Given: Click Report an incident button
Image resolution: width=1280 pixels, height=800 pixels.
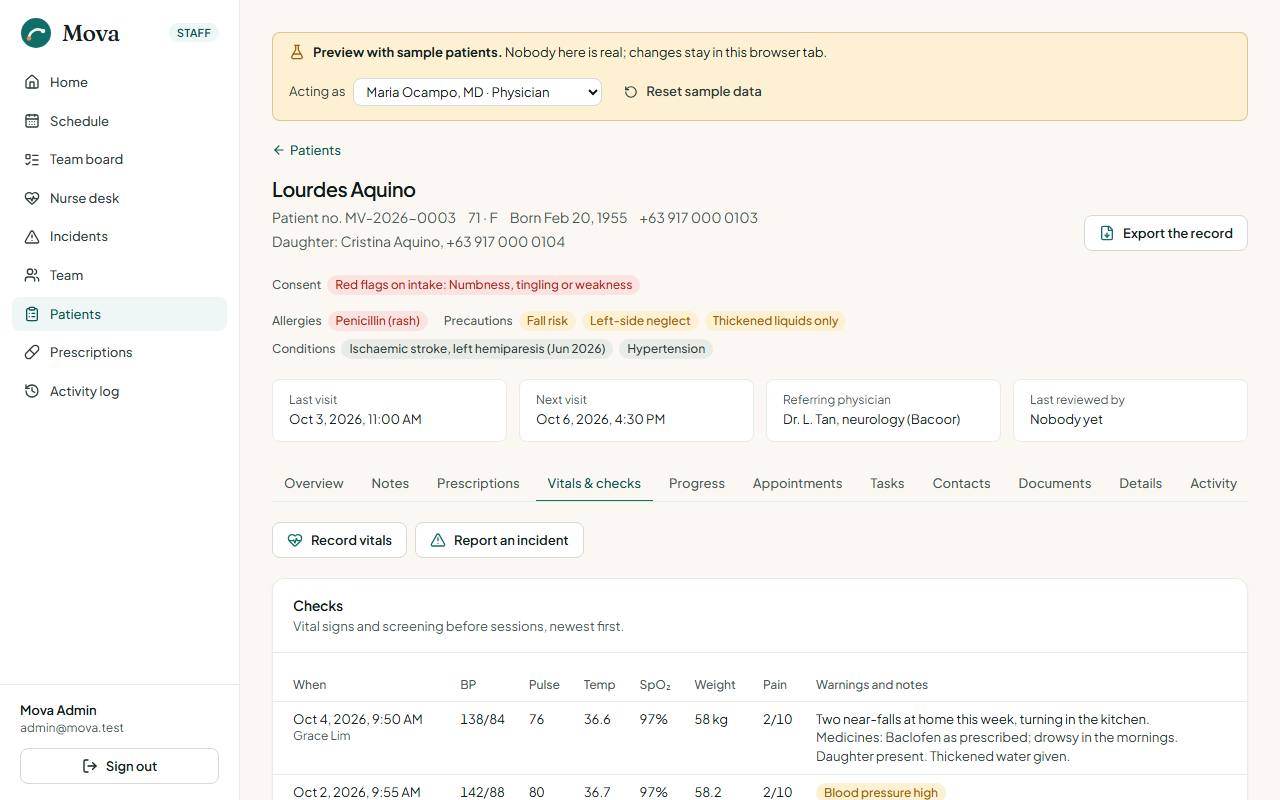Looking at the screenshot, I should [x=499, y=540].
